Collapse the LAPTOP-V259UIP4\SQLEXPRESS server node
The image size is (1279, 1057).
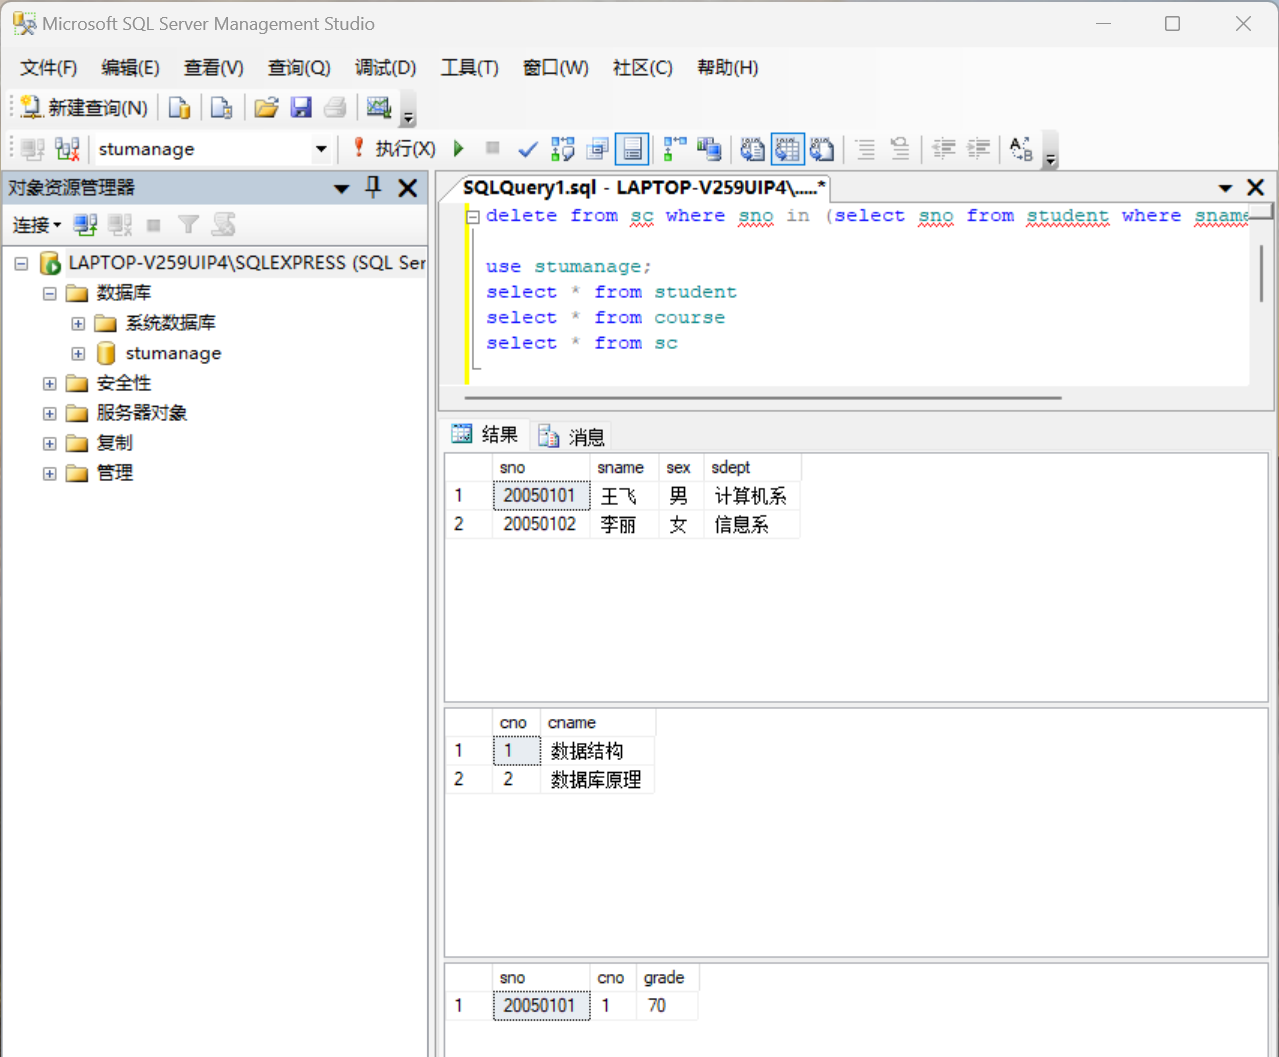coord(21,264)
